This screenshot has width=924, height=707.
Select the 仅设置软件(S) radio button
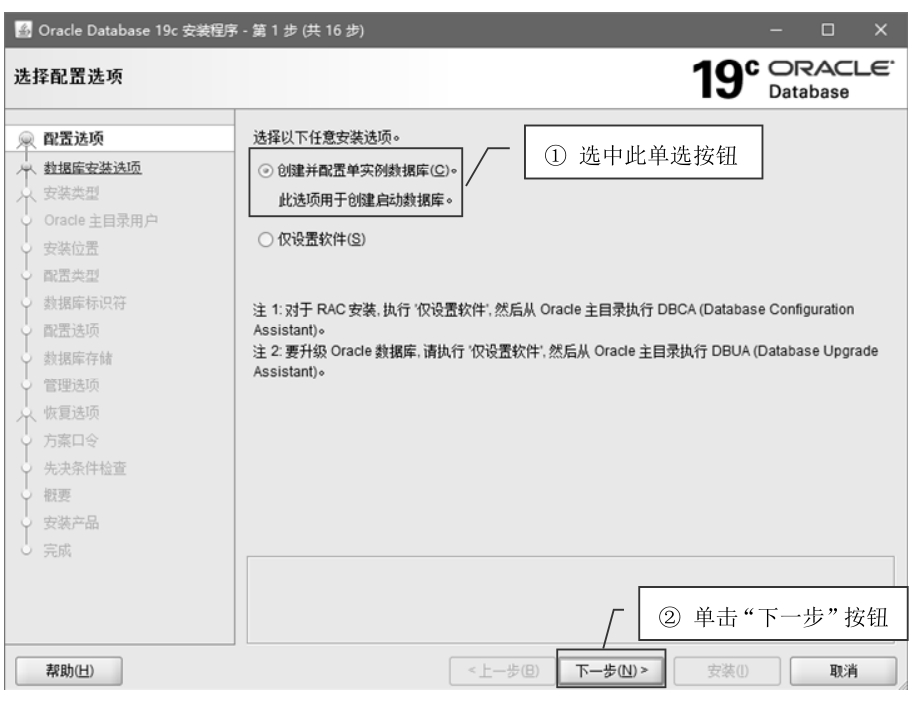point(266,239)
